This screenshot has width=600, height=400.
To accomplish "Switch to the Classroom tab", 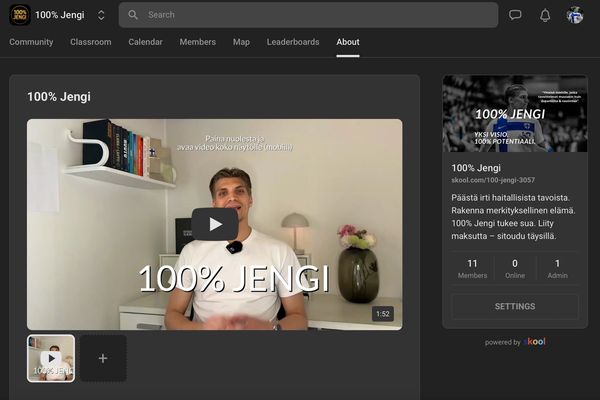I will [x=91, y=42].
